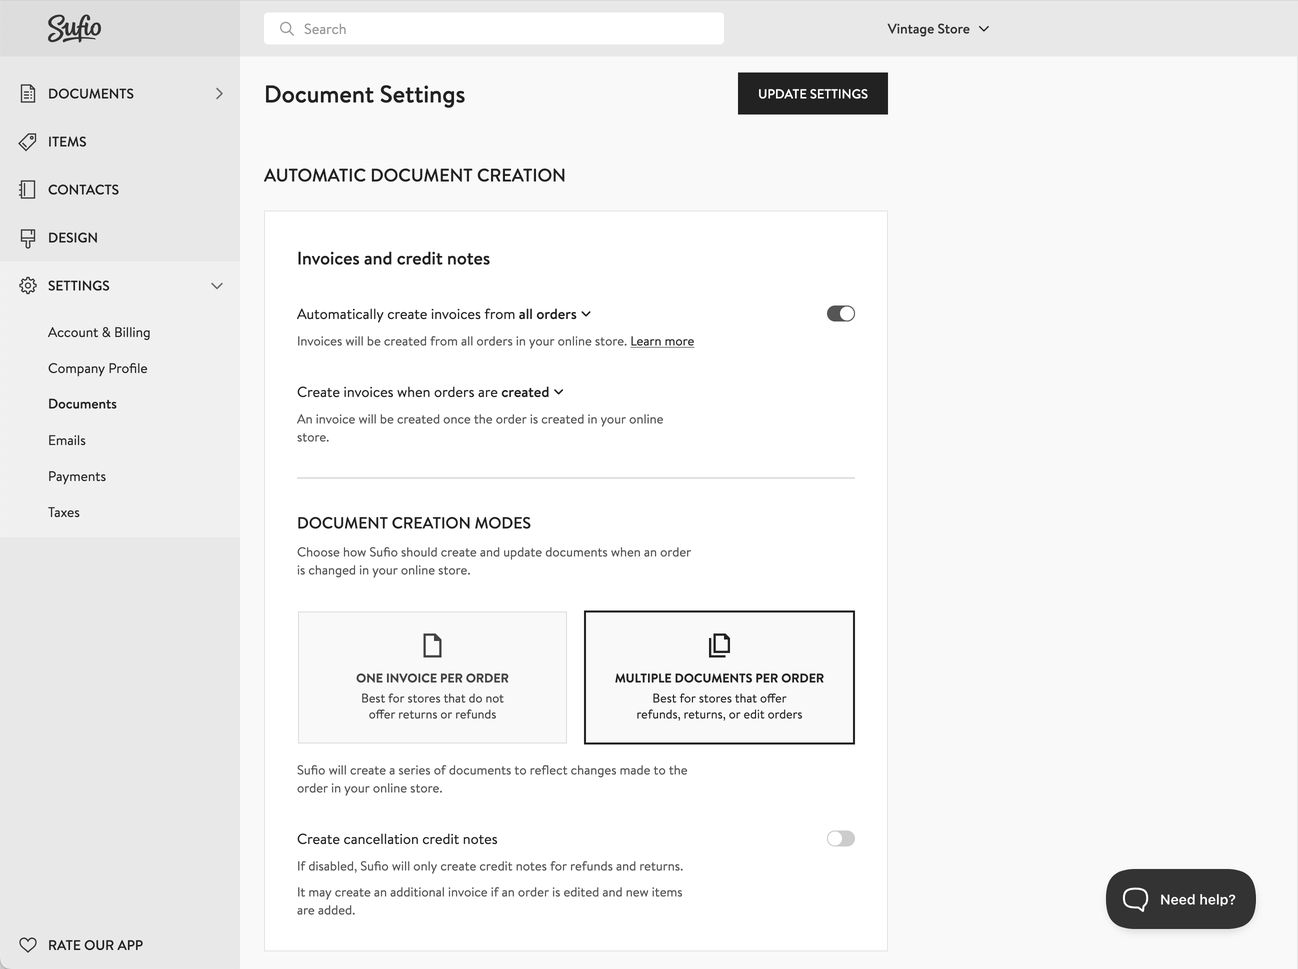
Task: Click the stacked documents icon in Multiple Documents card
Action: [x=719, y=645]
